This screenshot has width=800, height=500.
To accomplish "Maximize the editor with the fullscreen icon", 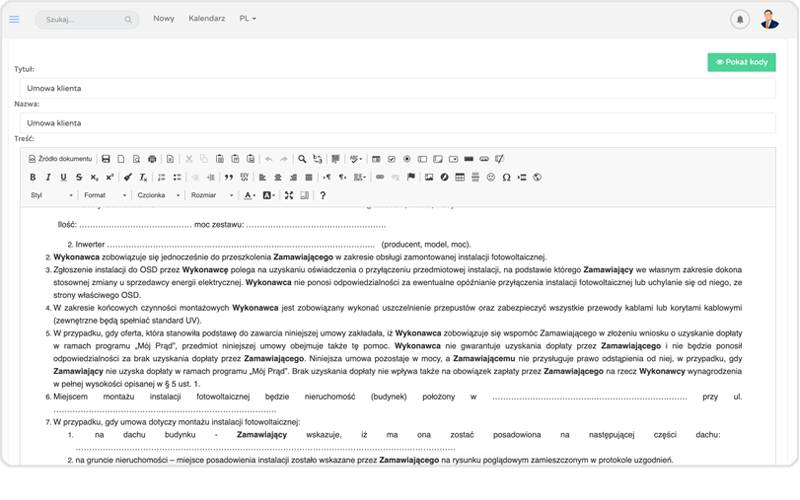I will click(x=289, y=195).
